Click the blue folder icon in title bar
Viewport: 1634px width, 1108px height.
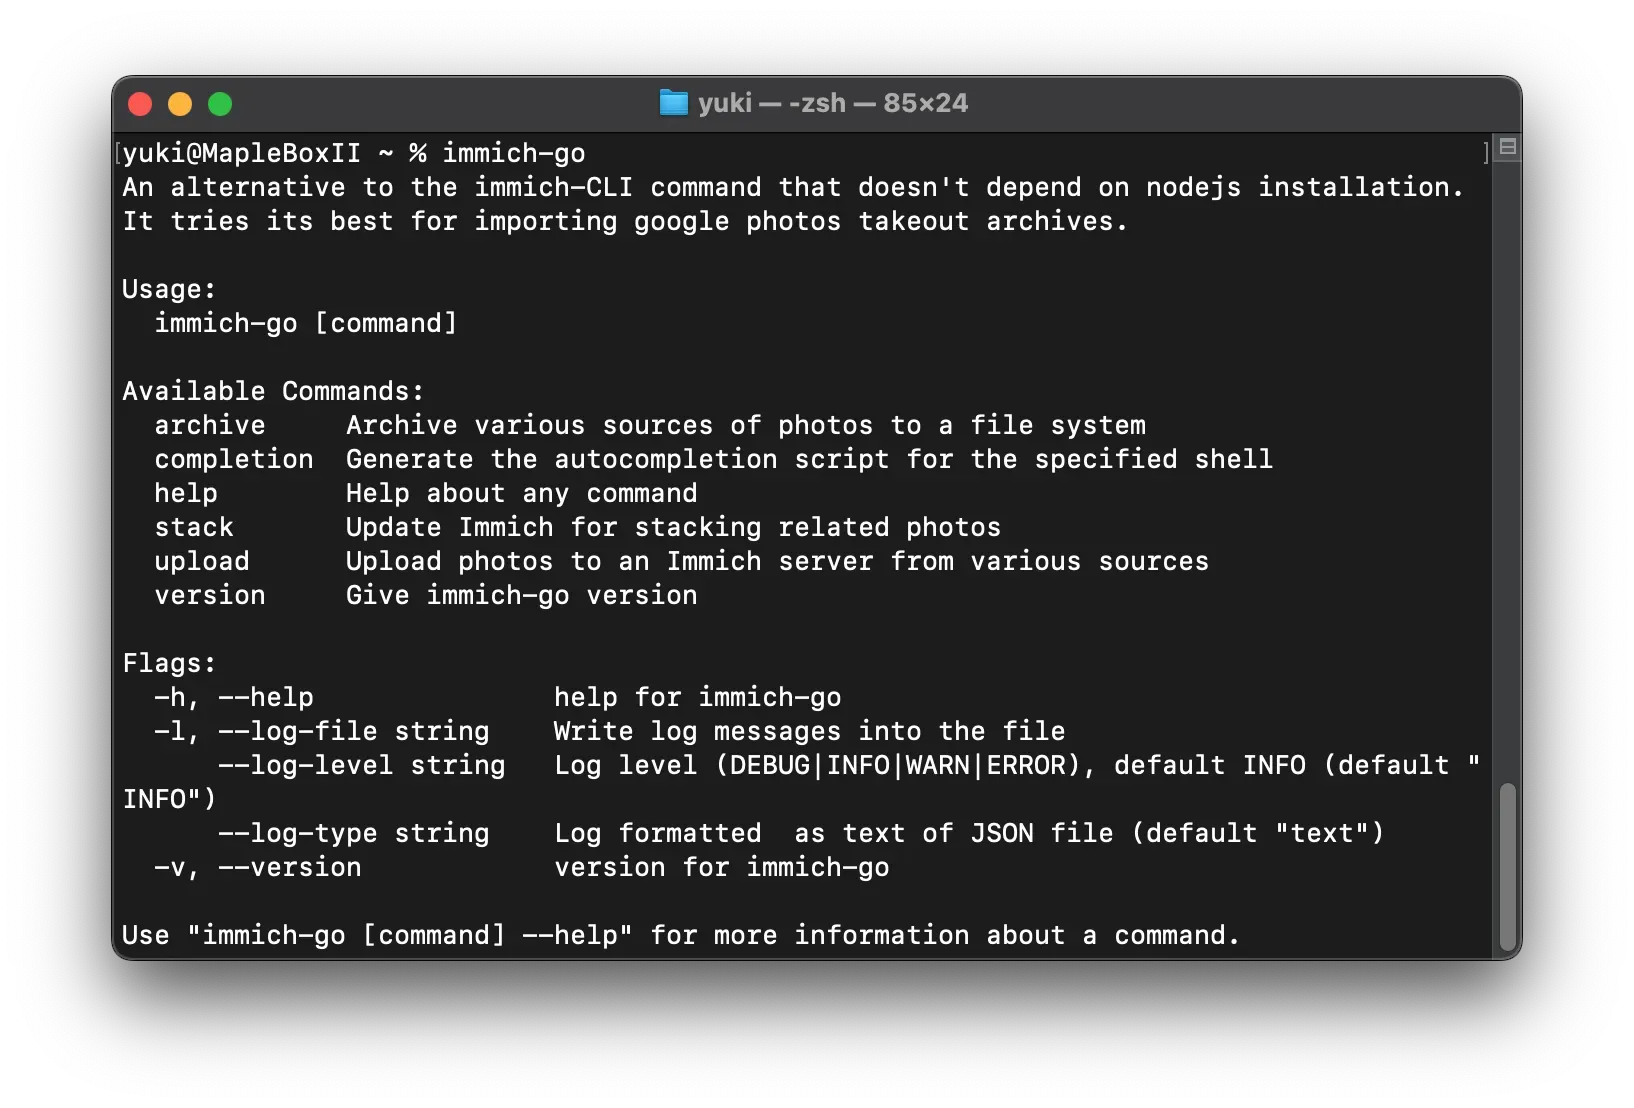[x=674, y=103]
